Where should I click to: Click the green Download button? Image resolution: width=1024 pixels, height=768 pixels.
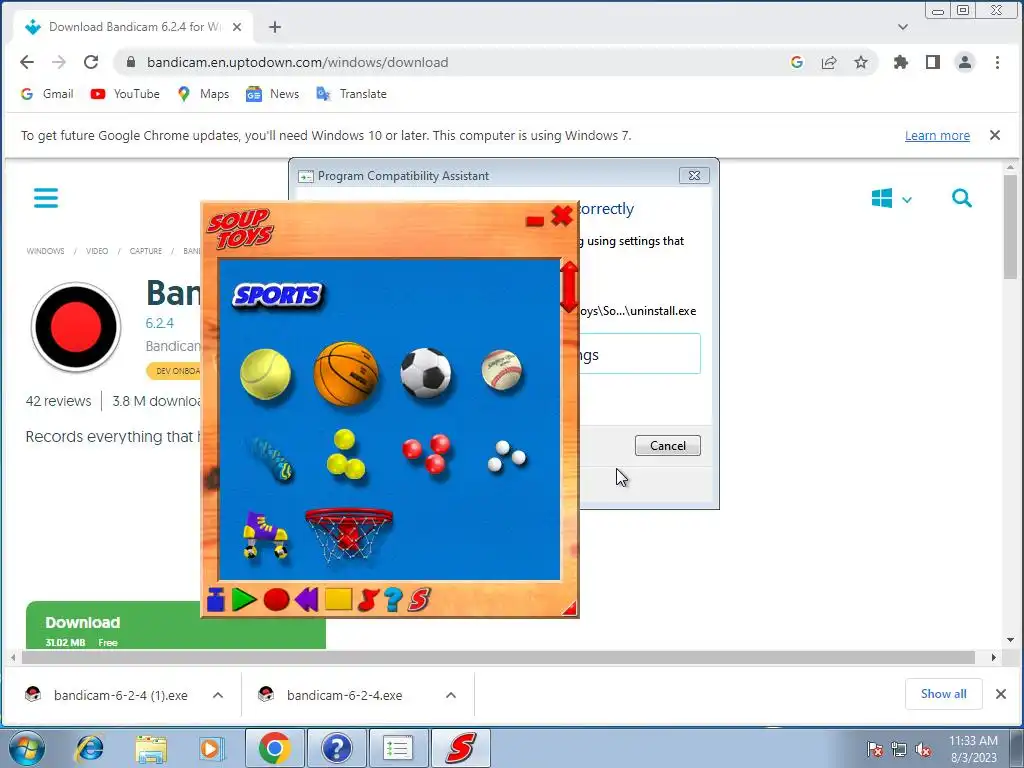176,625
